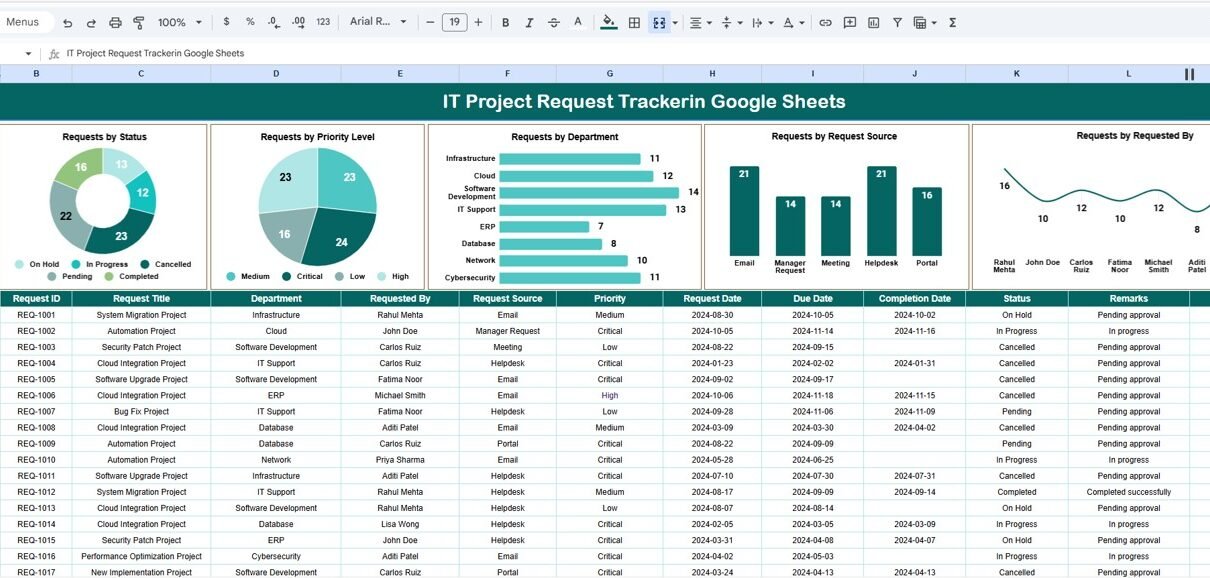Click the Insert chart icon
The height and width of the screenshot is (578, 1210).
click(x=873, y=22)
